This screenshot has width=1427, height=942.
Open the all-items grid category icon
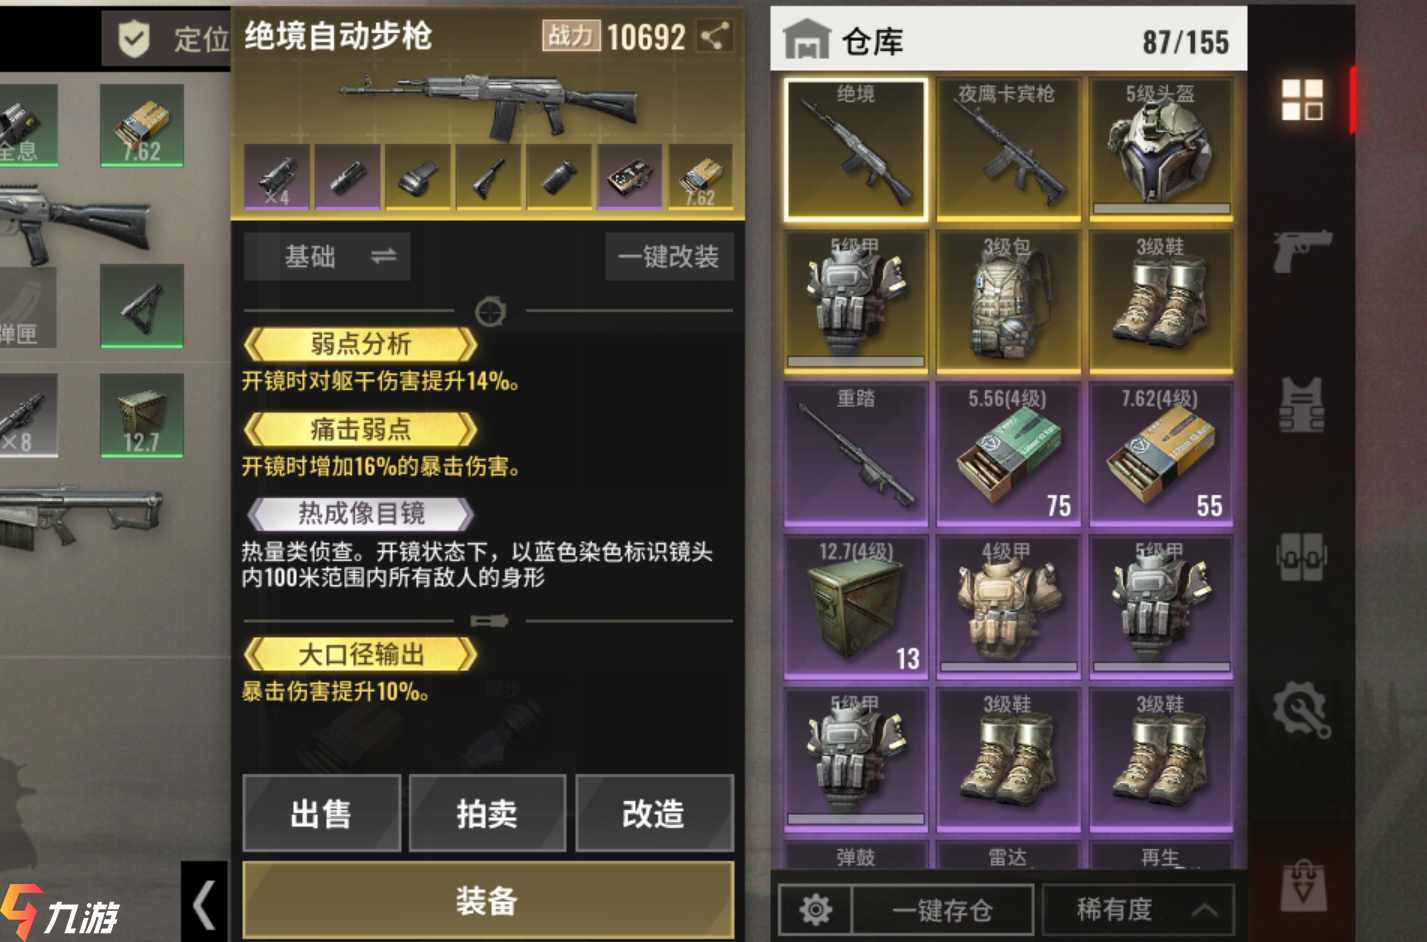click(x=1302, y=100)
